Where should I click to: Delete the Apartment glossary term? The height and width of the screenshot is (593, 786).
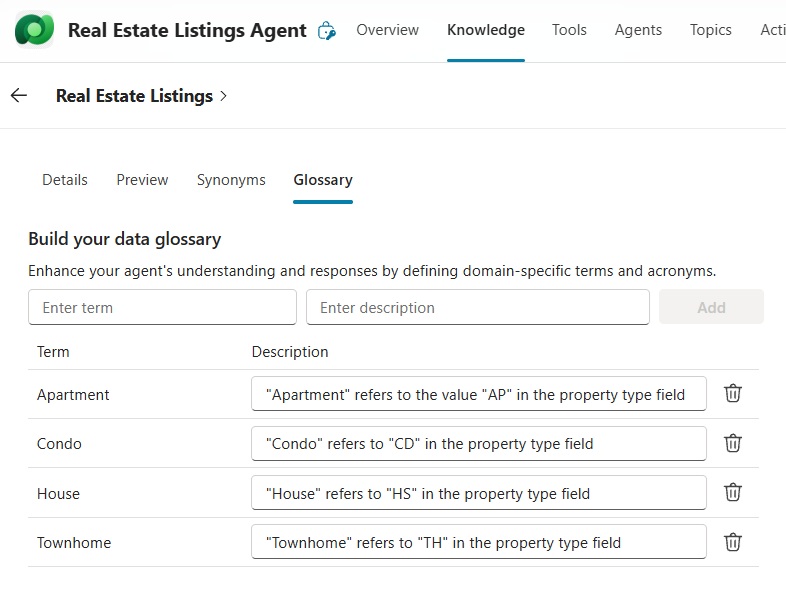coord(733,394)
